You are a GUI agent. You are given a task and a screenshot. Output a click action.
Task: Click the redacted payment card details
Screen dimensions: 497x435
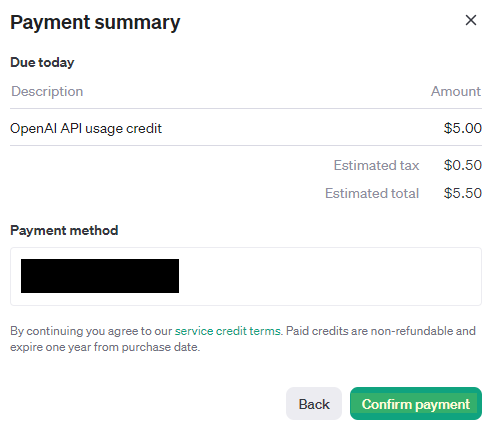coord(100,276)
